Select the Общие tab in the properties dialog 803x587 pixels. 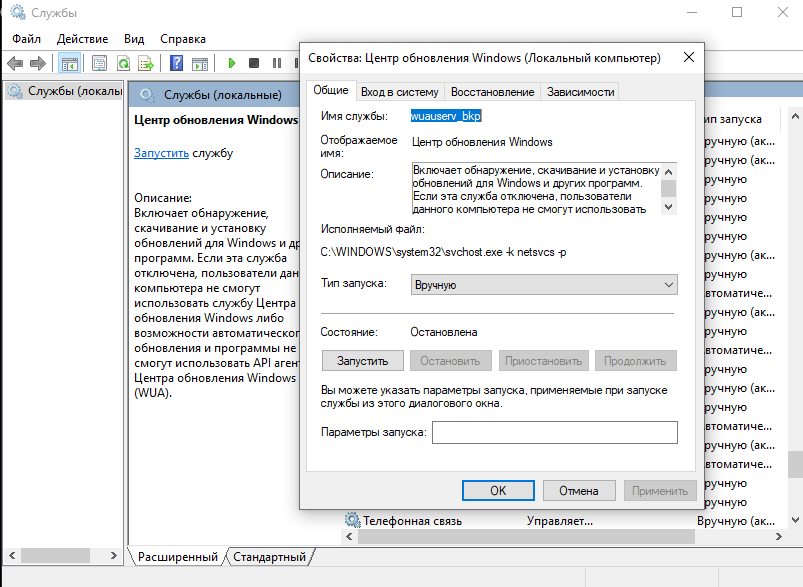point(331,90)
